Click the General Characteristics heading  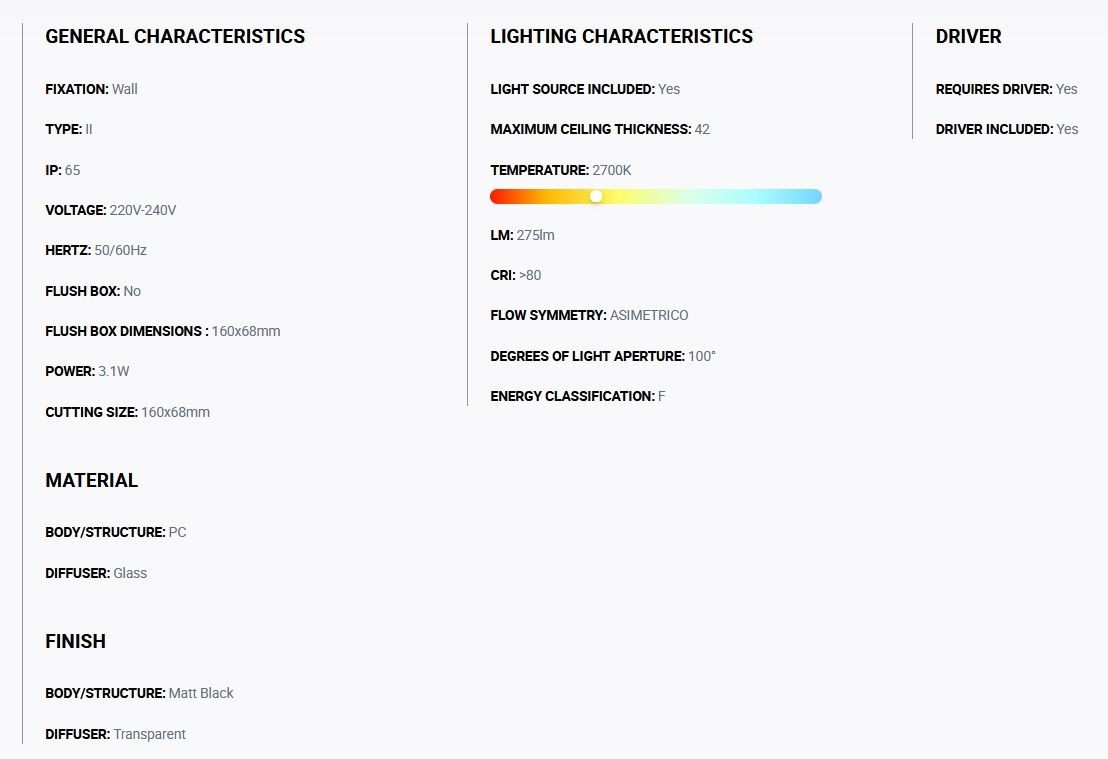[x=175, y=37]
